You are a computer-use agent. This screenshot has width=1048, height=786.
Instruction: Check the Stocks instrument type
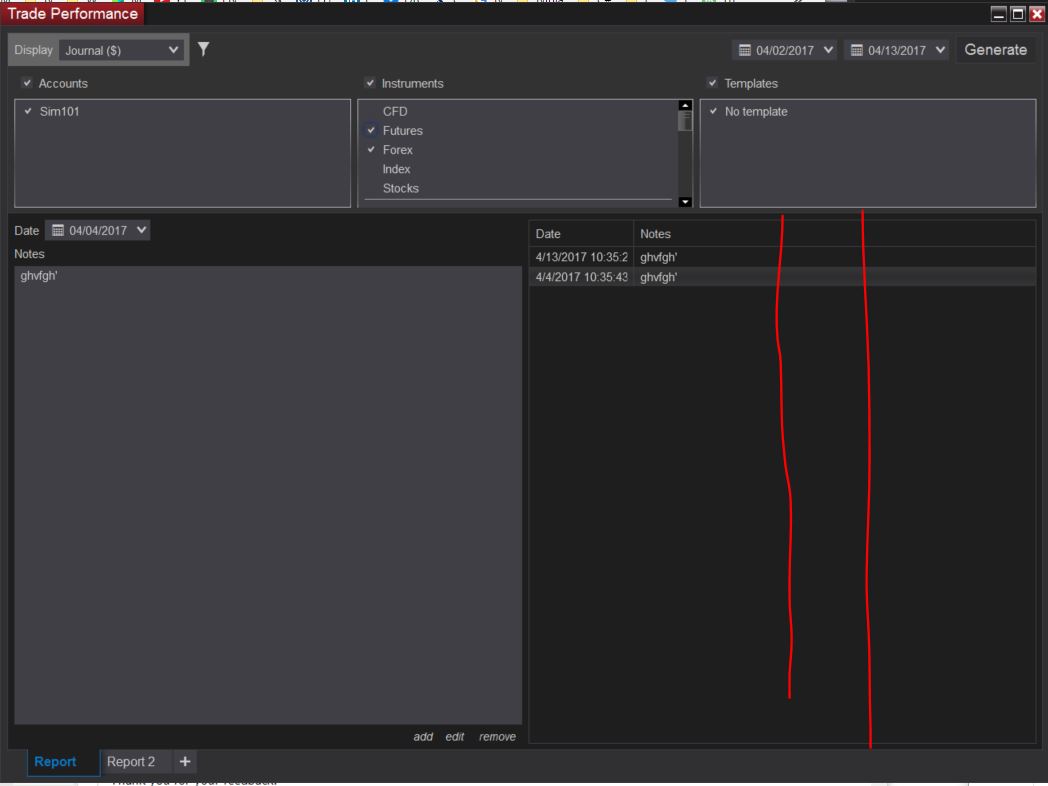click(x=372, y=188)
